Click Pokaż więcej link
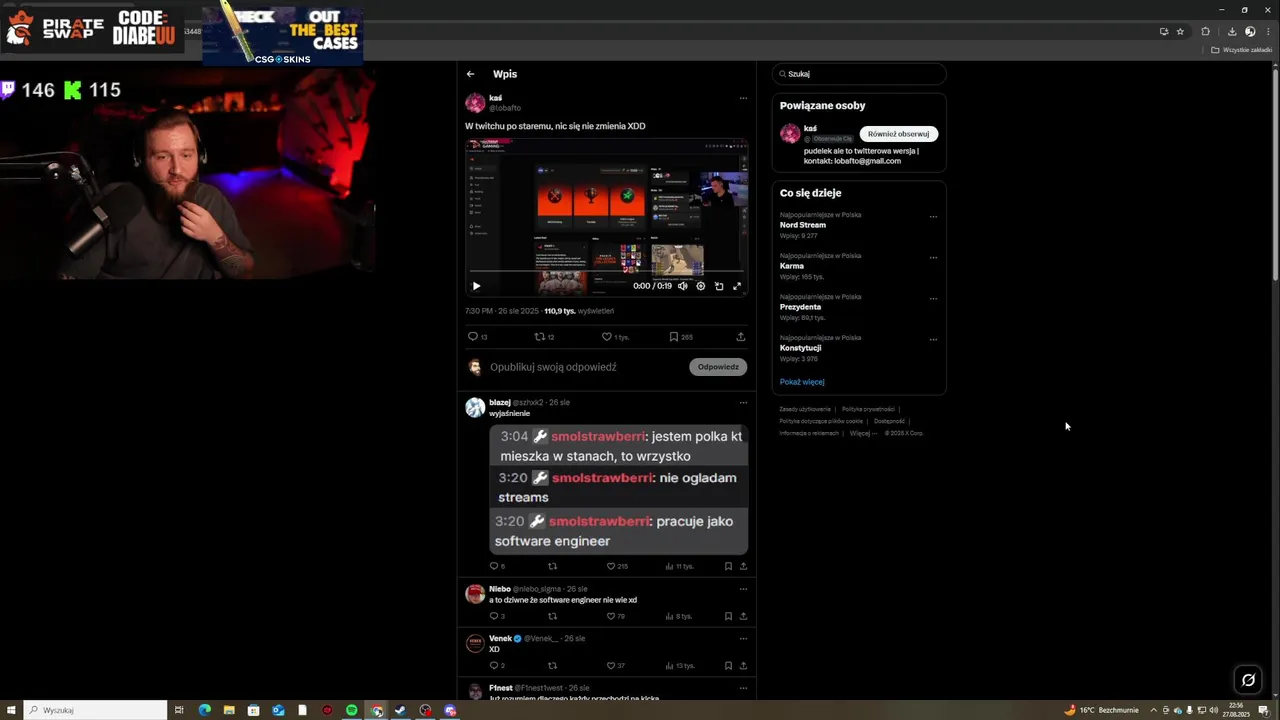The height and width of the screenshot is (720, 1280). point(802,382)
